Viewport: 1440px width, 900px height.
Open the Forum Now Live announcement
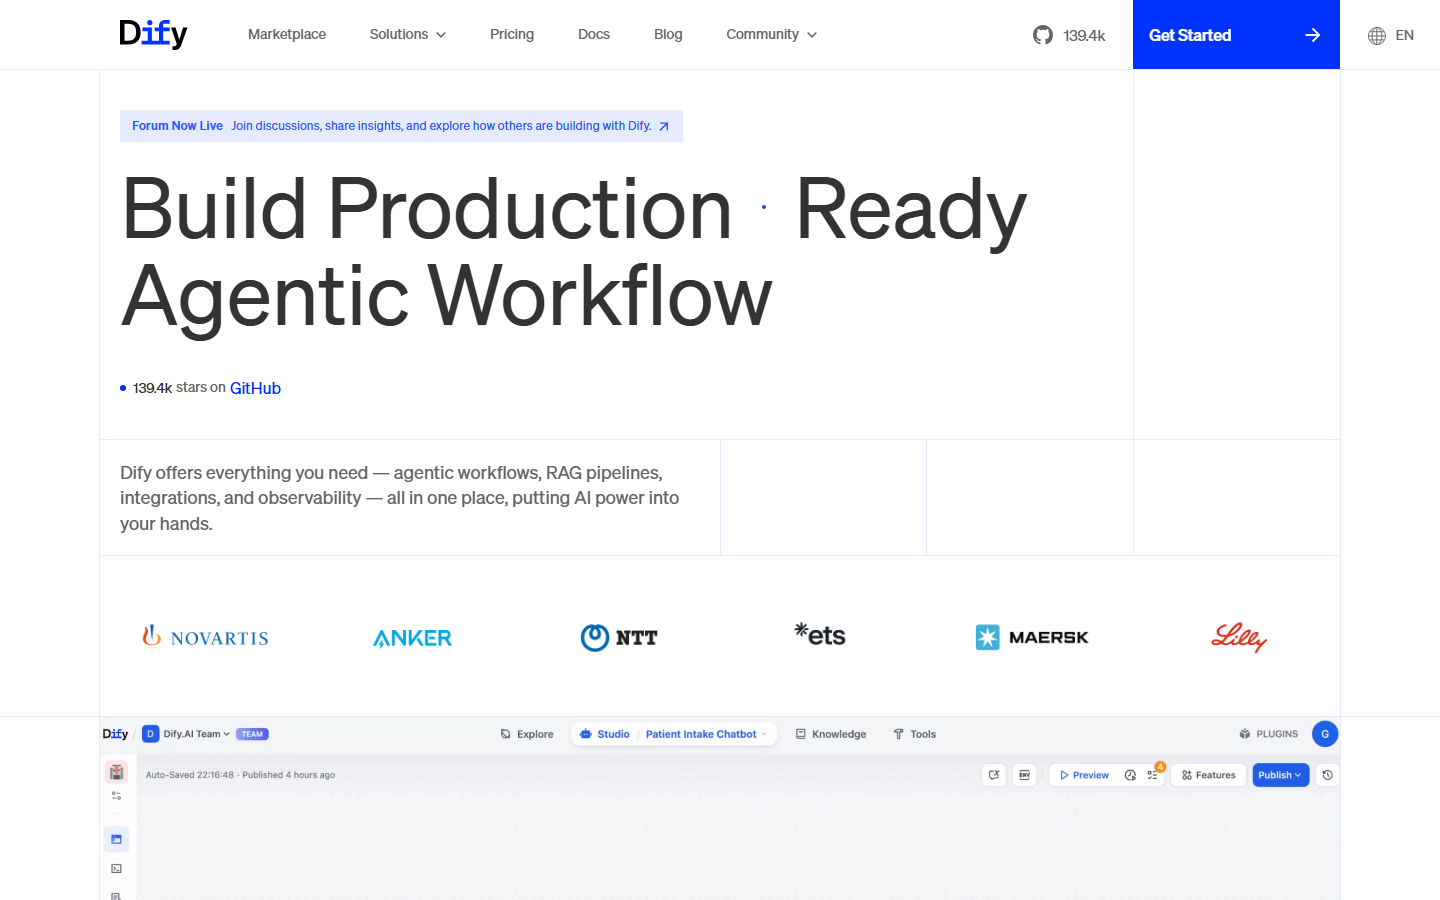(x=400, y=125)
